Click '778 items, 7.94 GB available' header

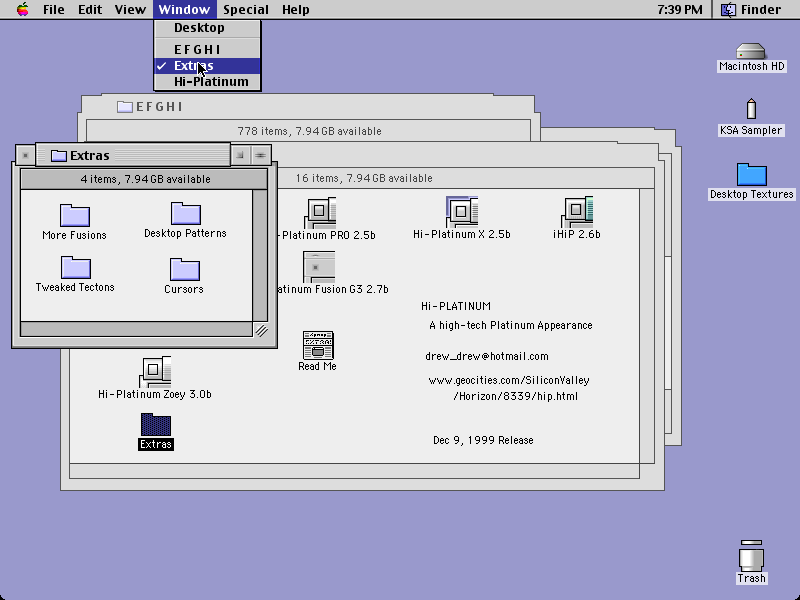click(x=309, y=131)
